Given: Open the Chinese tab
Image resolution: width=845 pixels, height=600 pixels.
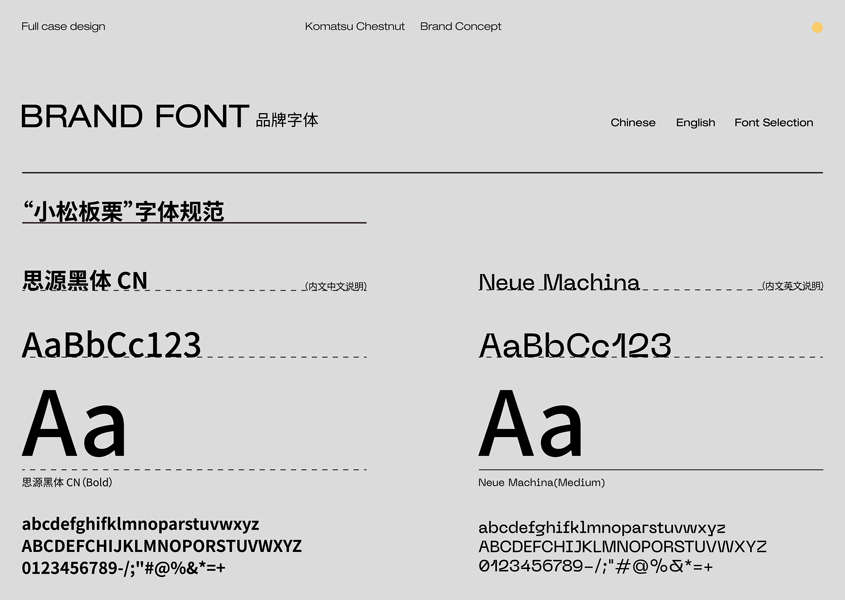Looking at the screenshot, I should [633, 122].
